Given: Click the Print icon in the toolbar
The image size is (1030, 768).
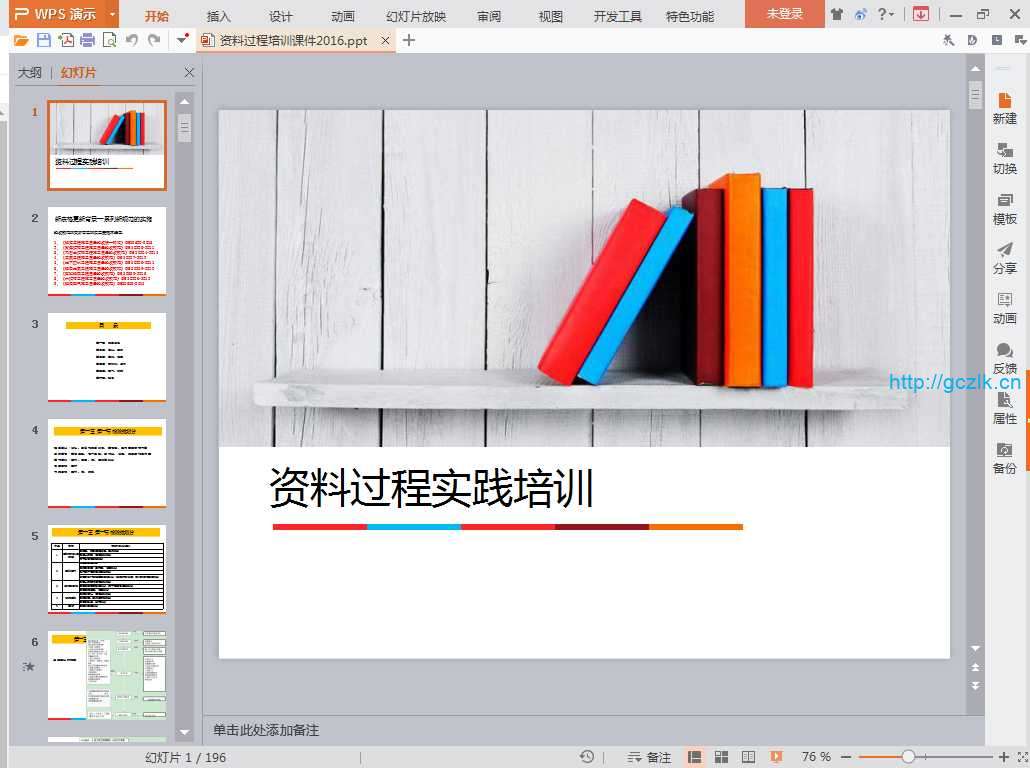Looking at the screenshot, I should [87, 40].
